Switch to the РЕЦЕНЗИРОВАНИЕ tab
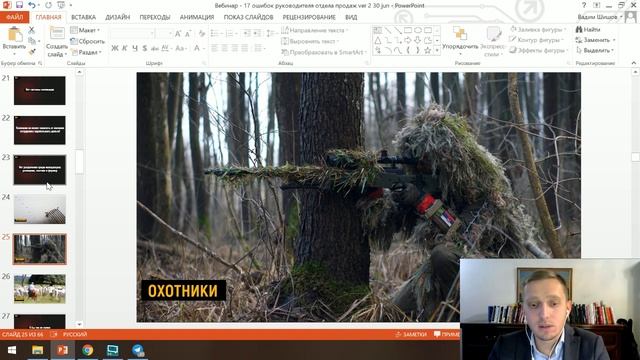Screen dimensions: 640x360 click(309, 17)
